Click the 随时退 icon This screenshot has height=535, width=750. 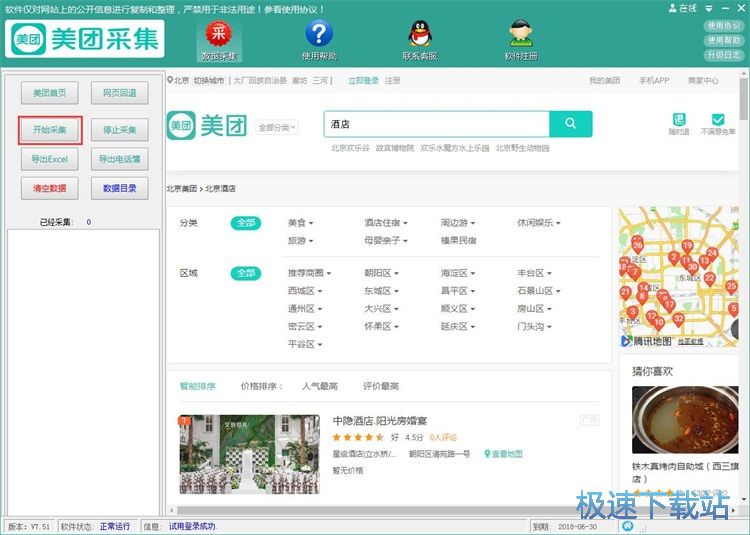coord(680,120)
